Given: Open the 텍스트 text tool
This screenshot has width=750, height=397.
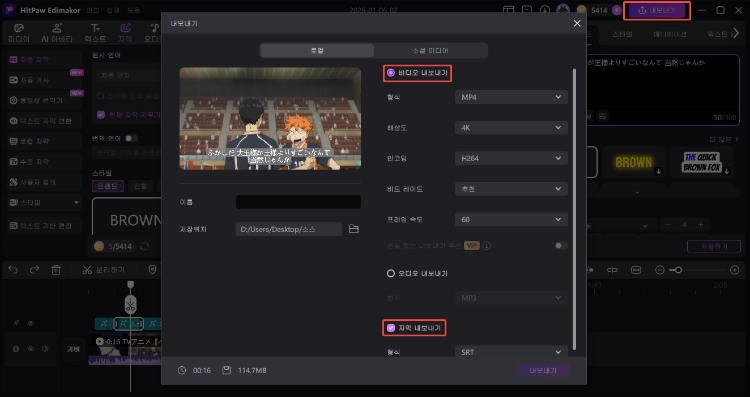Looking at the screenshot, I should tap(95, 33).
